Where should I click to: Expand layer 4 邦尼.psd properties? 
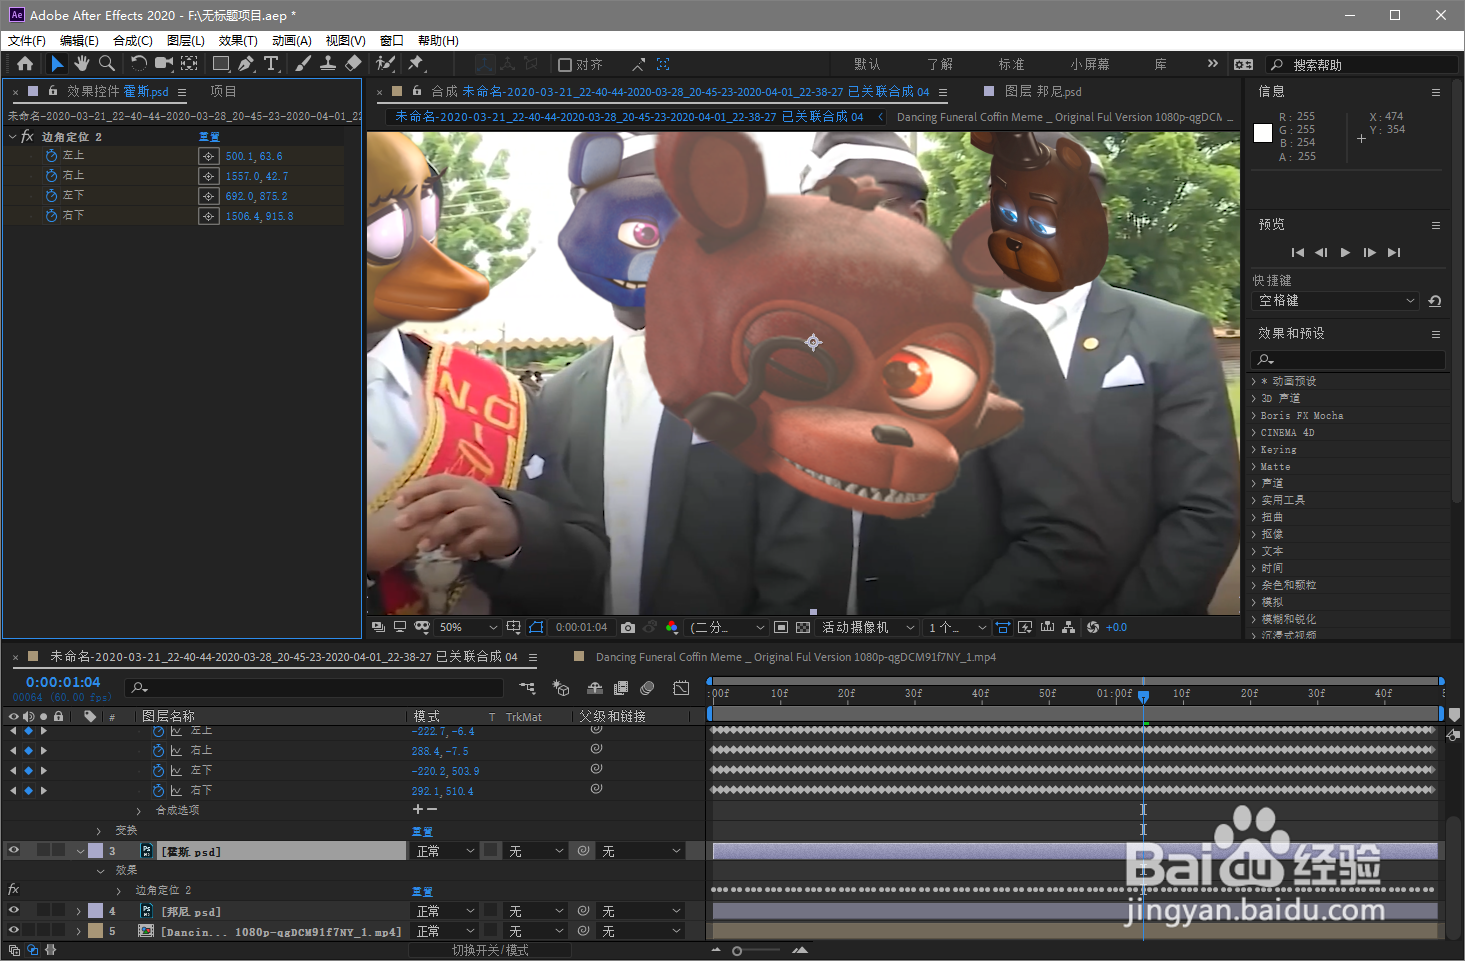[78, 911]
